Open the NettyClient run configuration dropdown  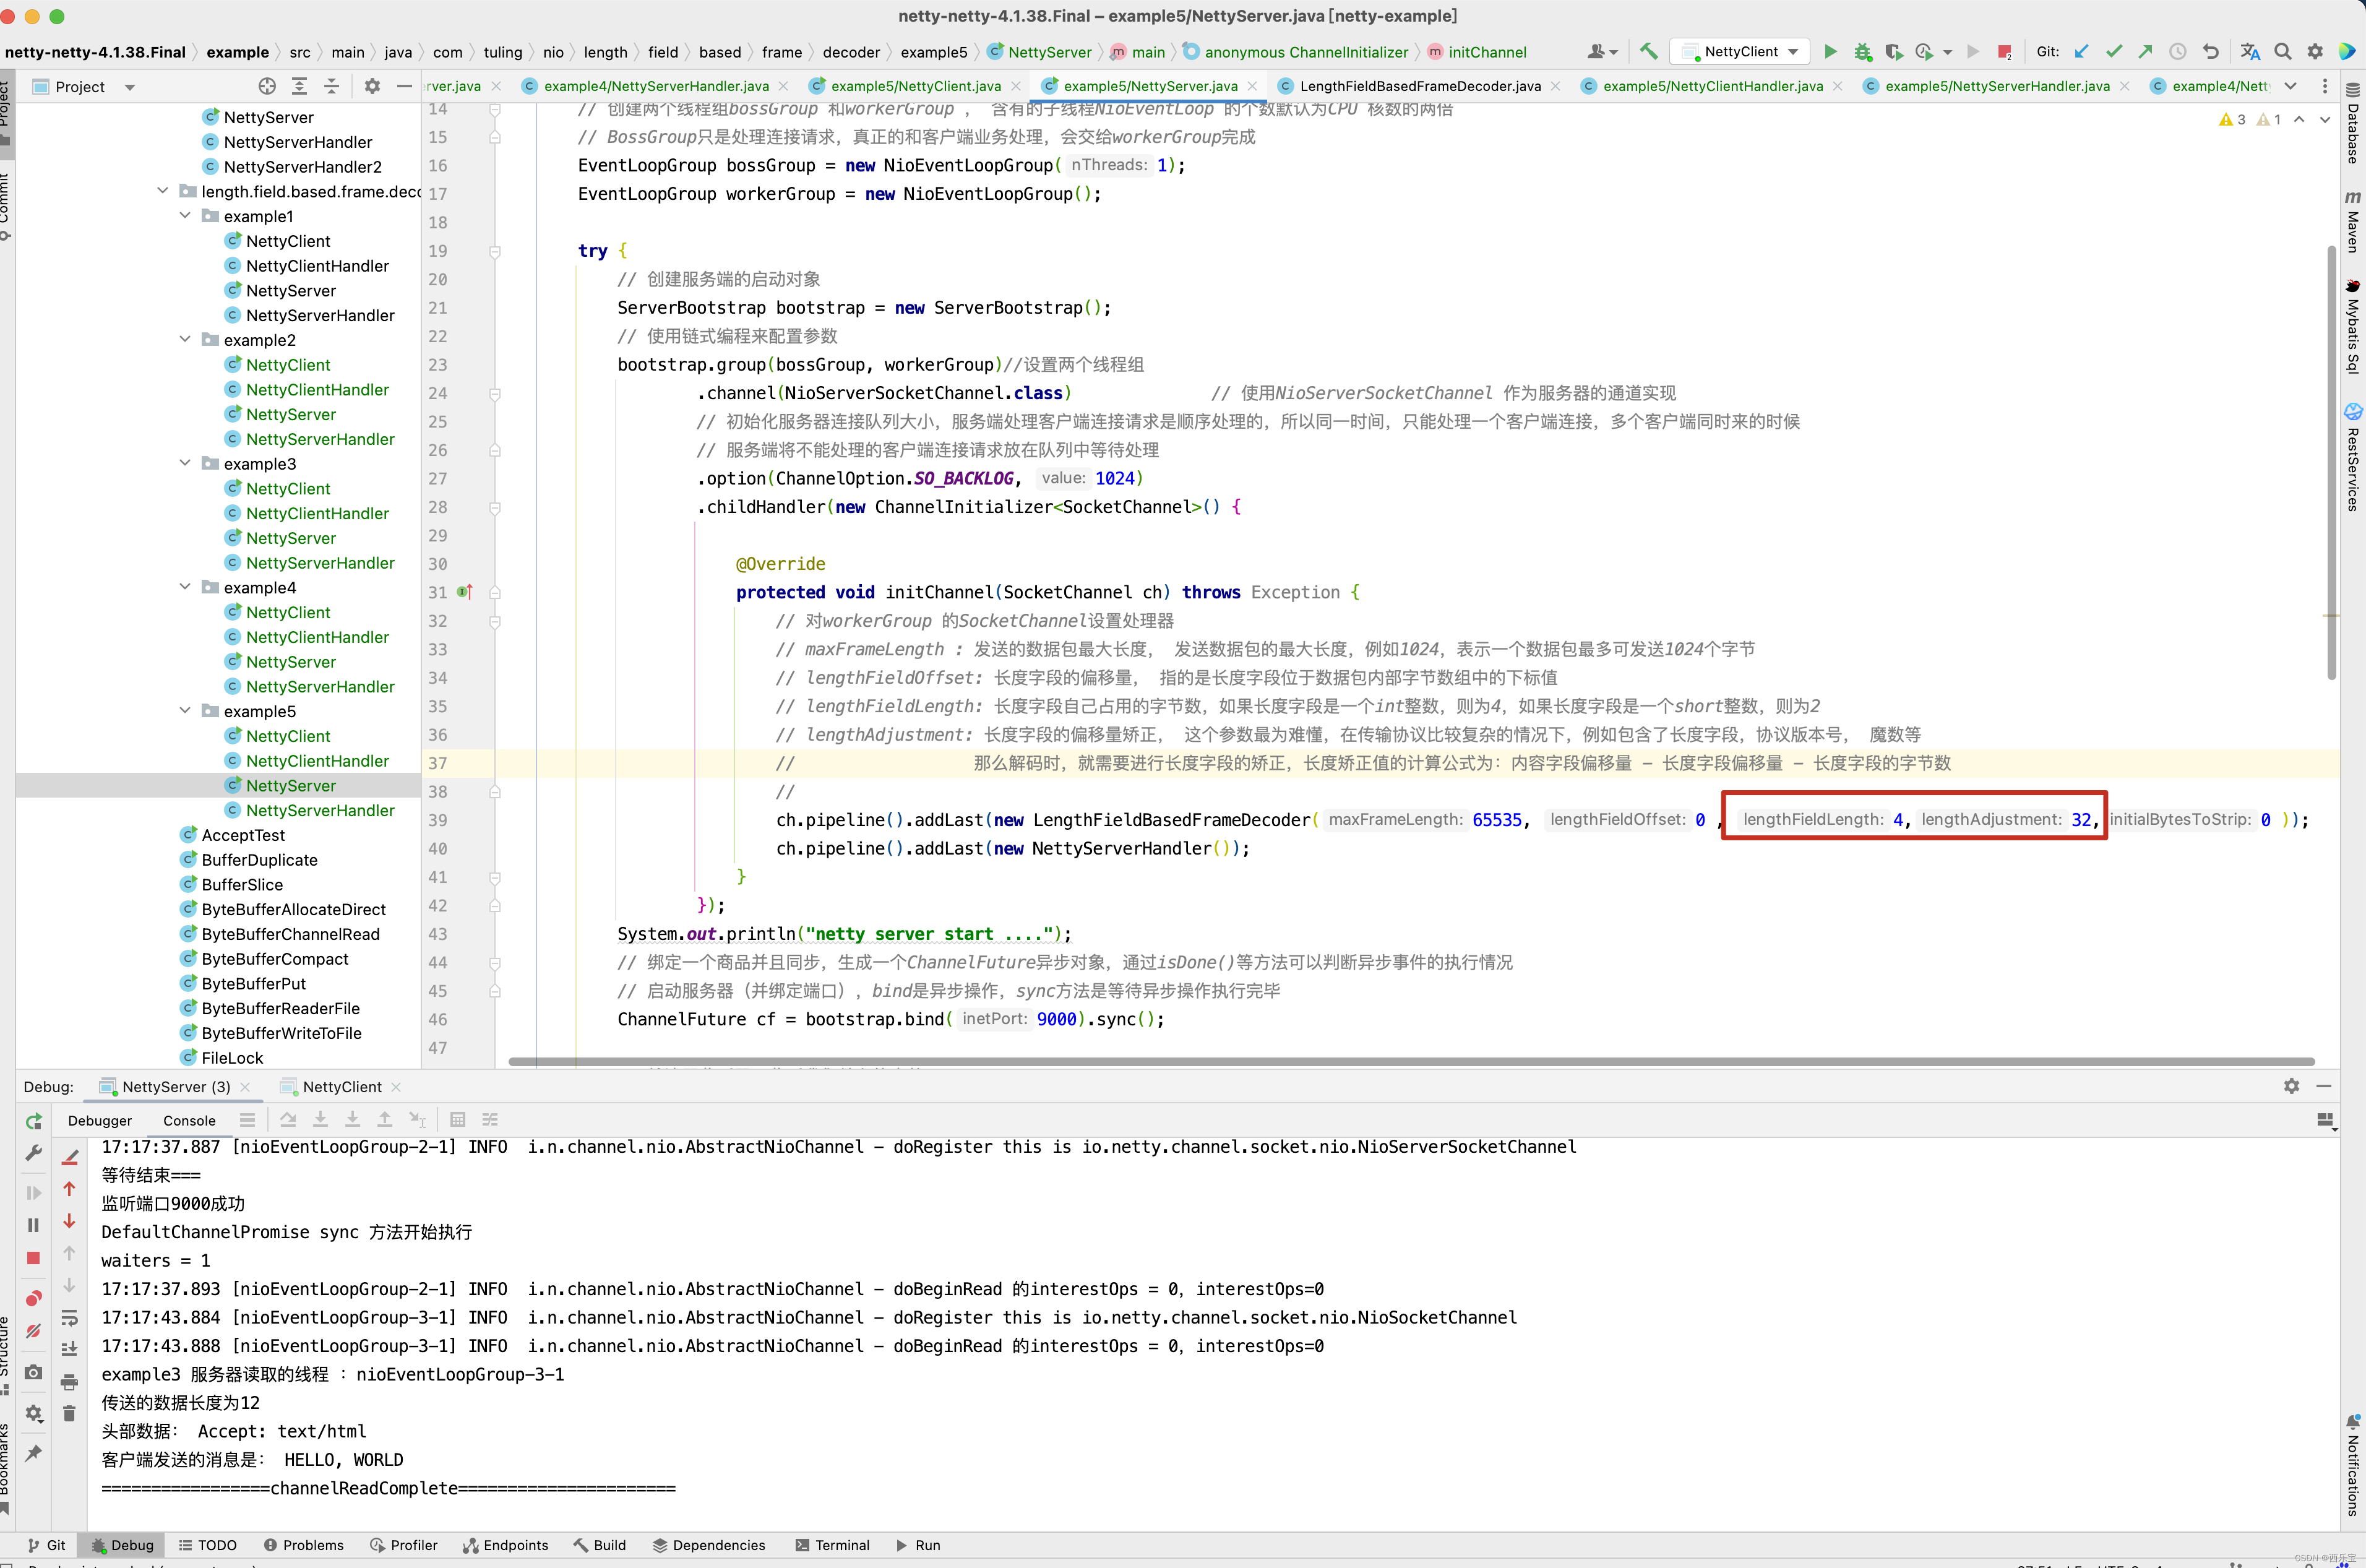1744,51
